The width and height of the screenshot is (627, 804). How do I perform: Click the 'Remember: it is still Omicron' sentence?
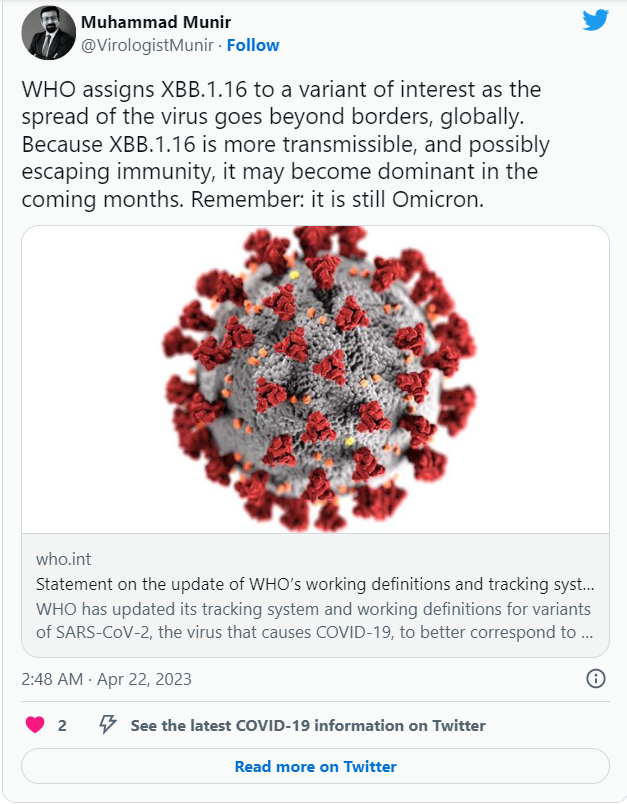pyautogui.click(x=337, y=199)
